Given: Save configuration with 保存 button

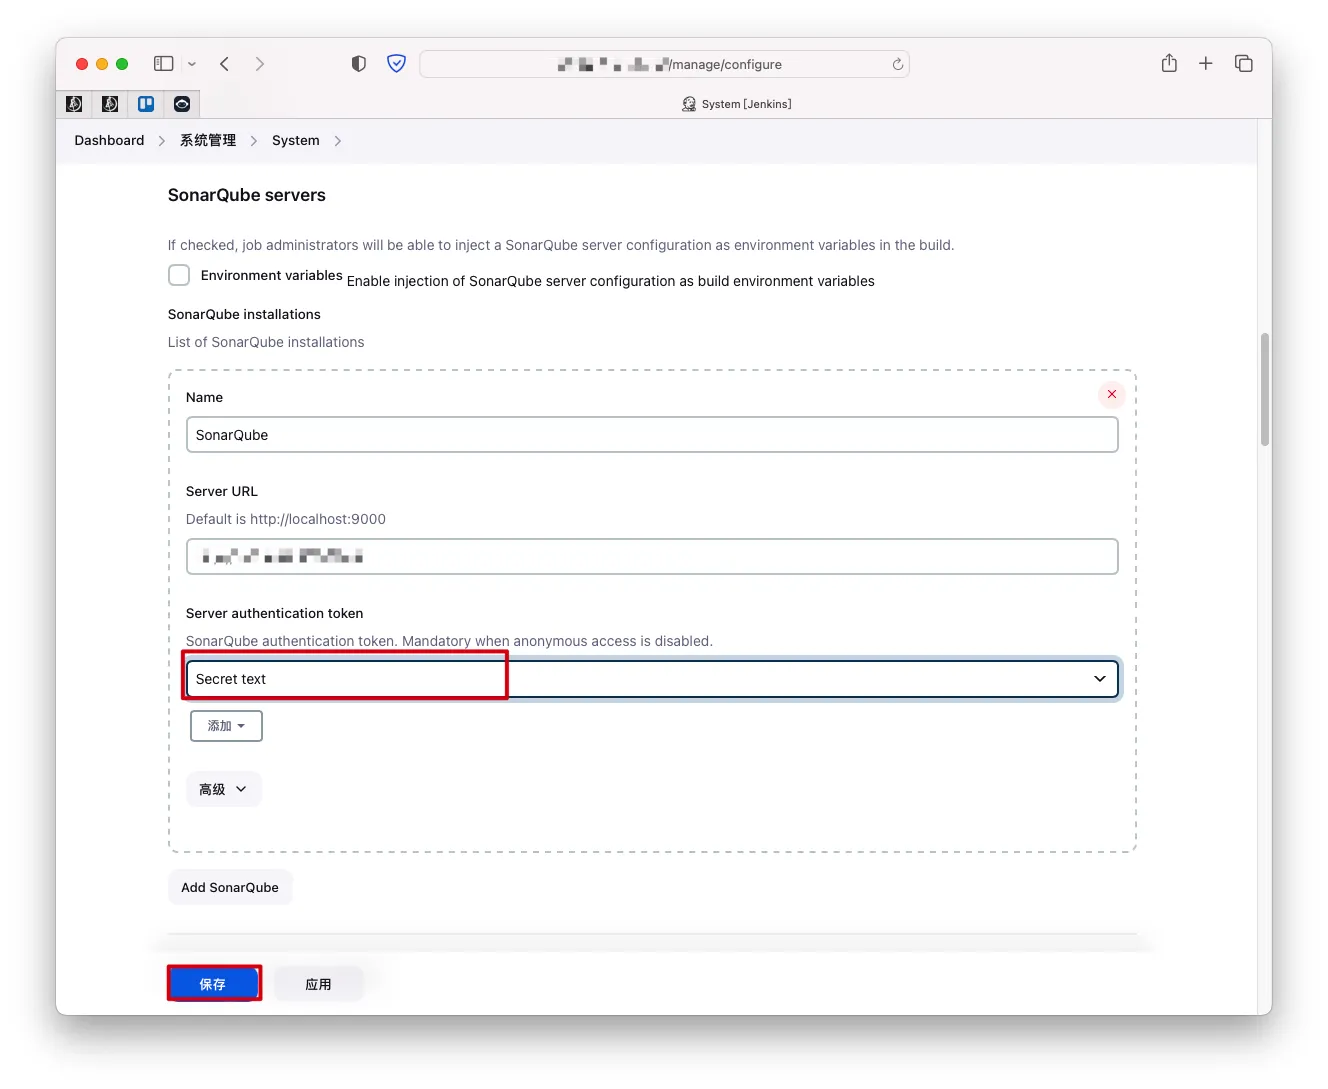Looking at the screenshot, I should 213,984.
